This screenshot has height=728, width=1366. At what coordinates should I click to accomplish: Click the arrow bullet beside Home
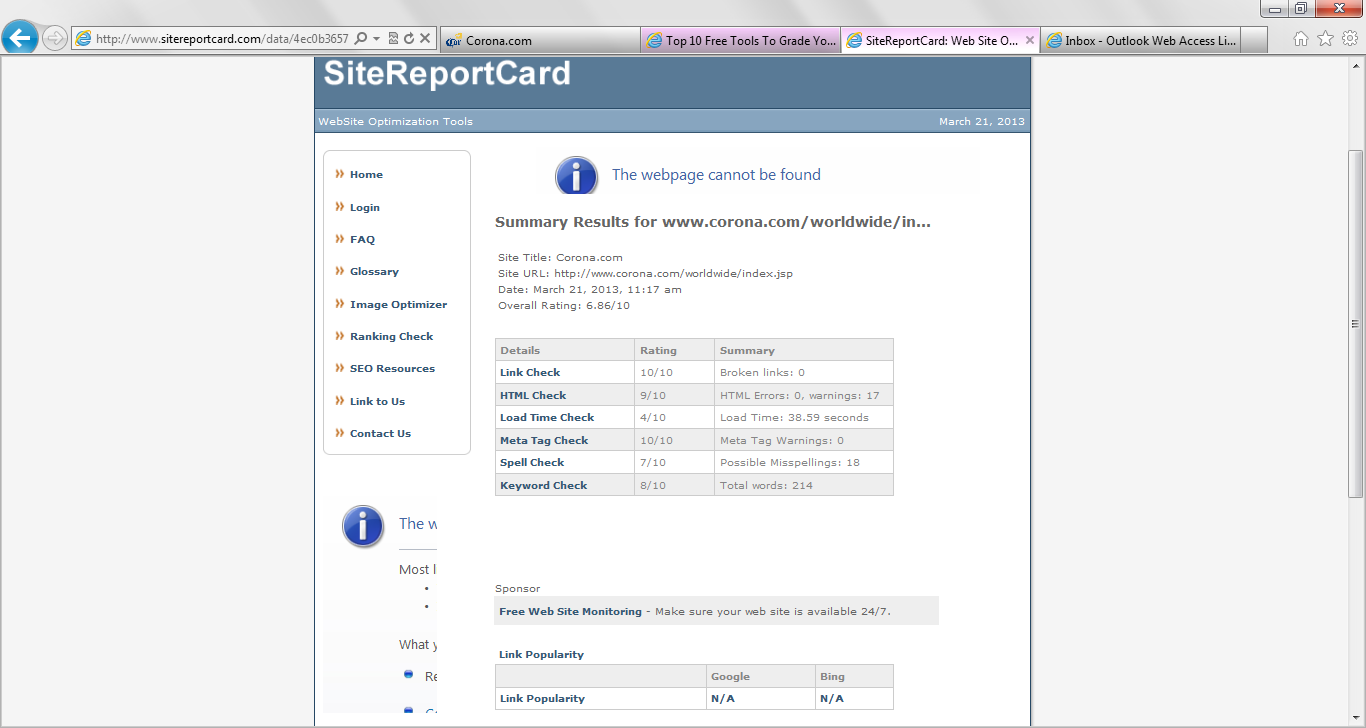click(x=340, y=174)
